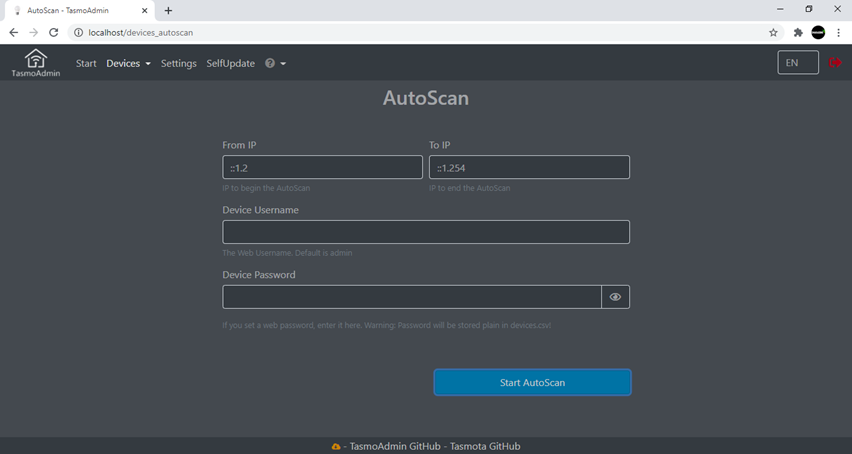This screenshot has height=454, width=852.
Task: Open the SelfUpdate page
Action: point(230,63)
